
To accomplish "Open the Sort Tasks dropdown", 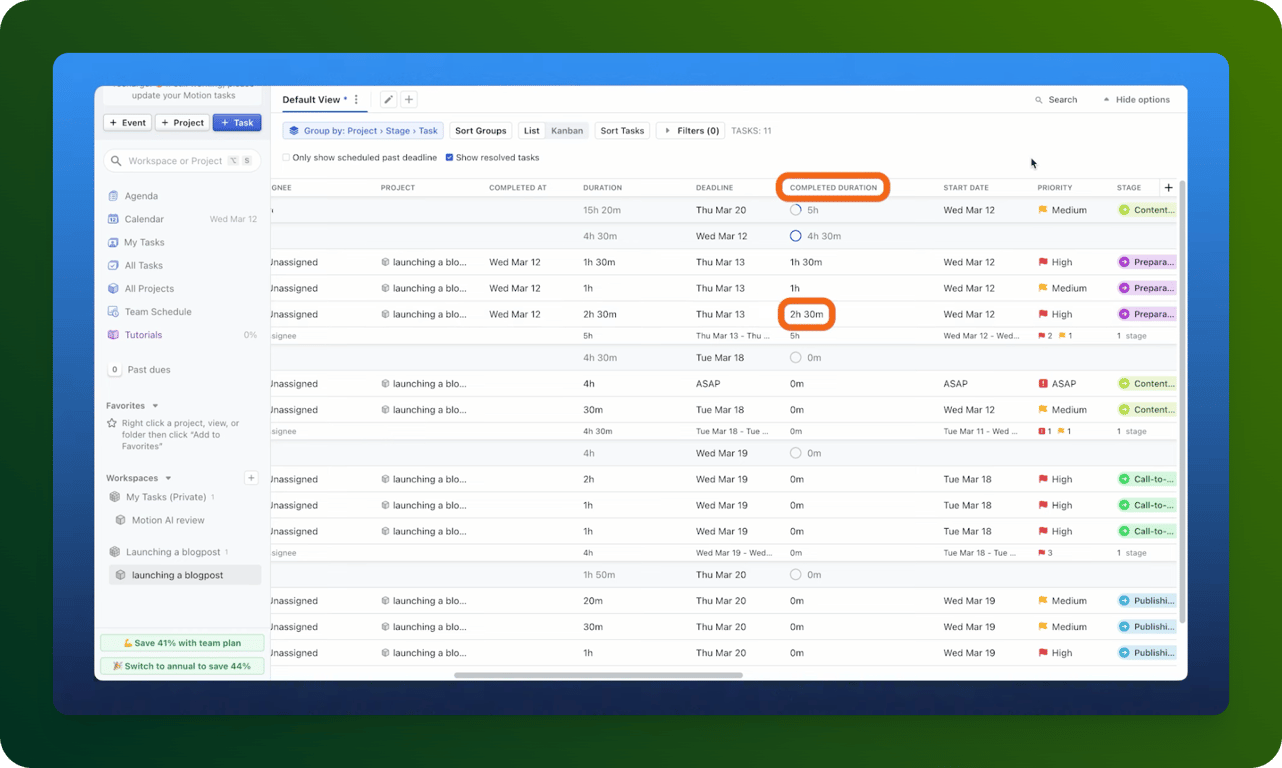I will tap(622, 131).
